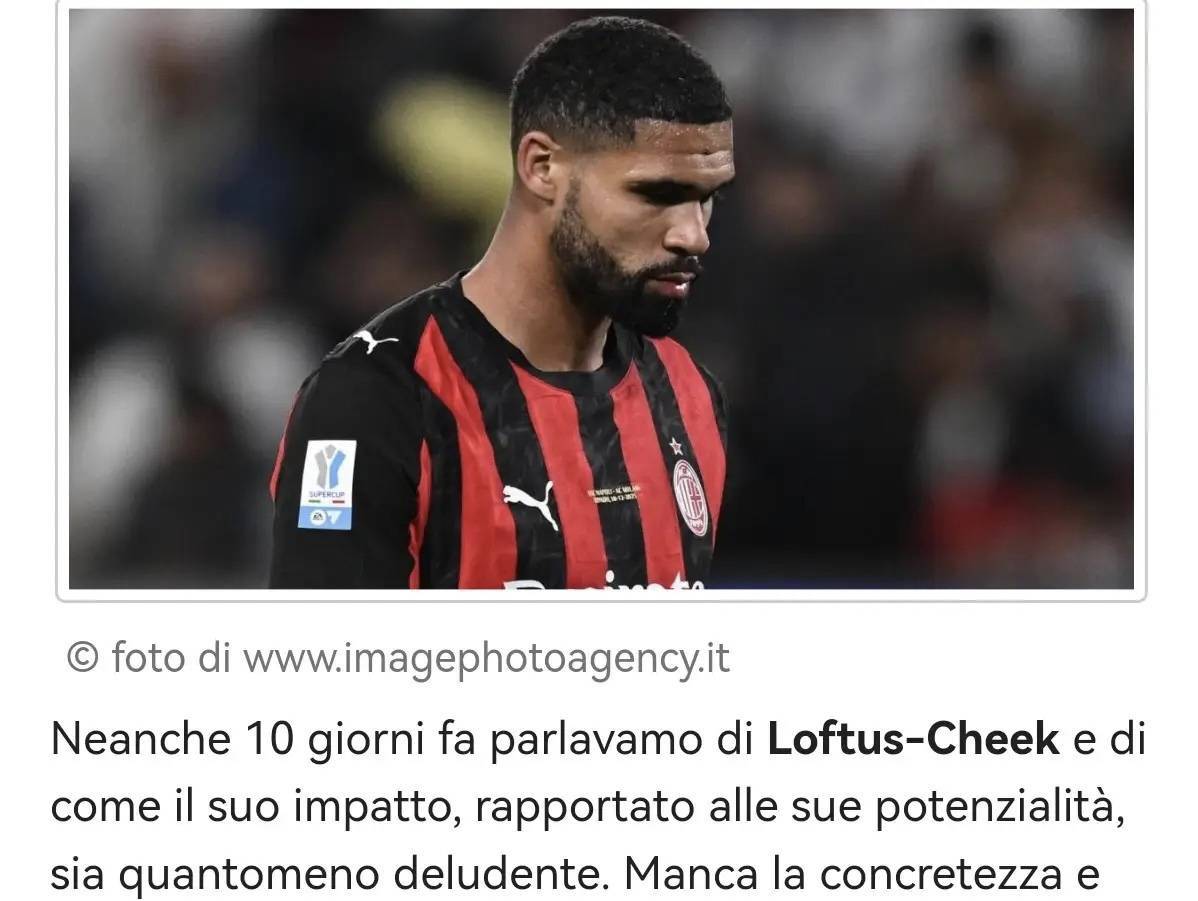
Task: Click the white sponsor lettering at the shirt bottom
Action: pyautogui.click(x=604, y=581)
